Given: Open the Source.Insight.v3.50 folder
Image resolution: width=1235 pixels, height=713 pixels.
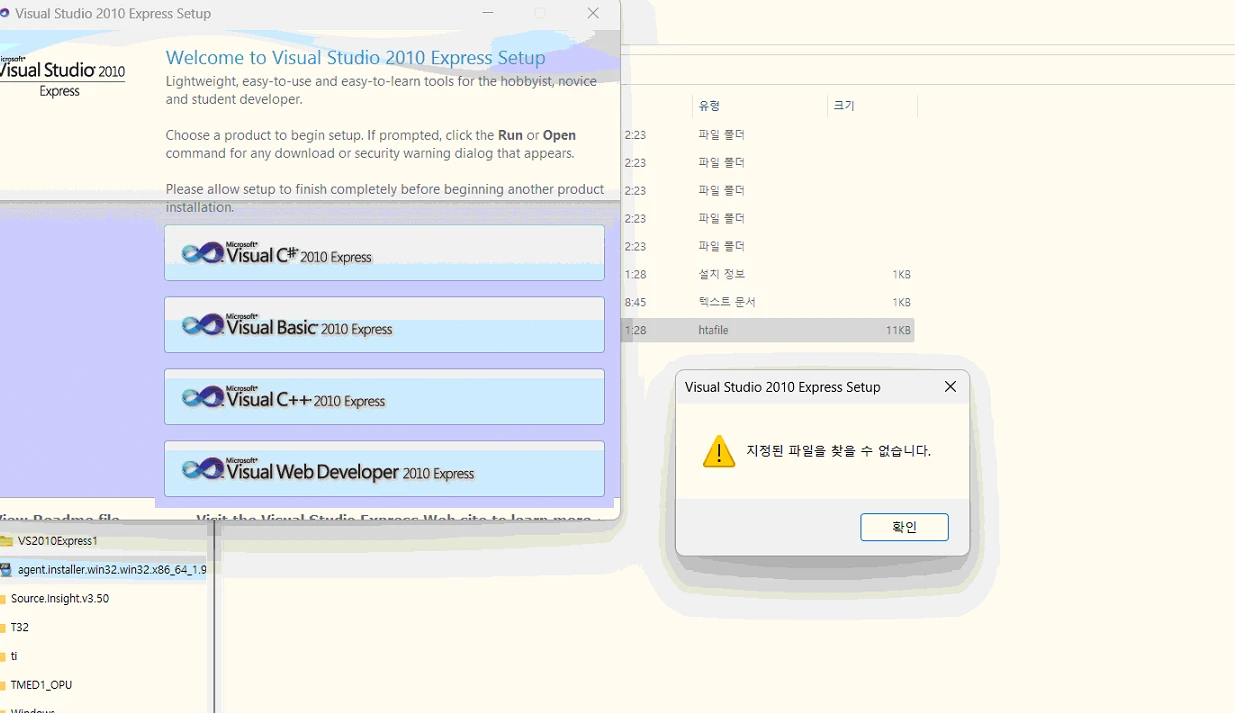Looking at the screenshot, I should pos(60,599).
